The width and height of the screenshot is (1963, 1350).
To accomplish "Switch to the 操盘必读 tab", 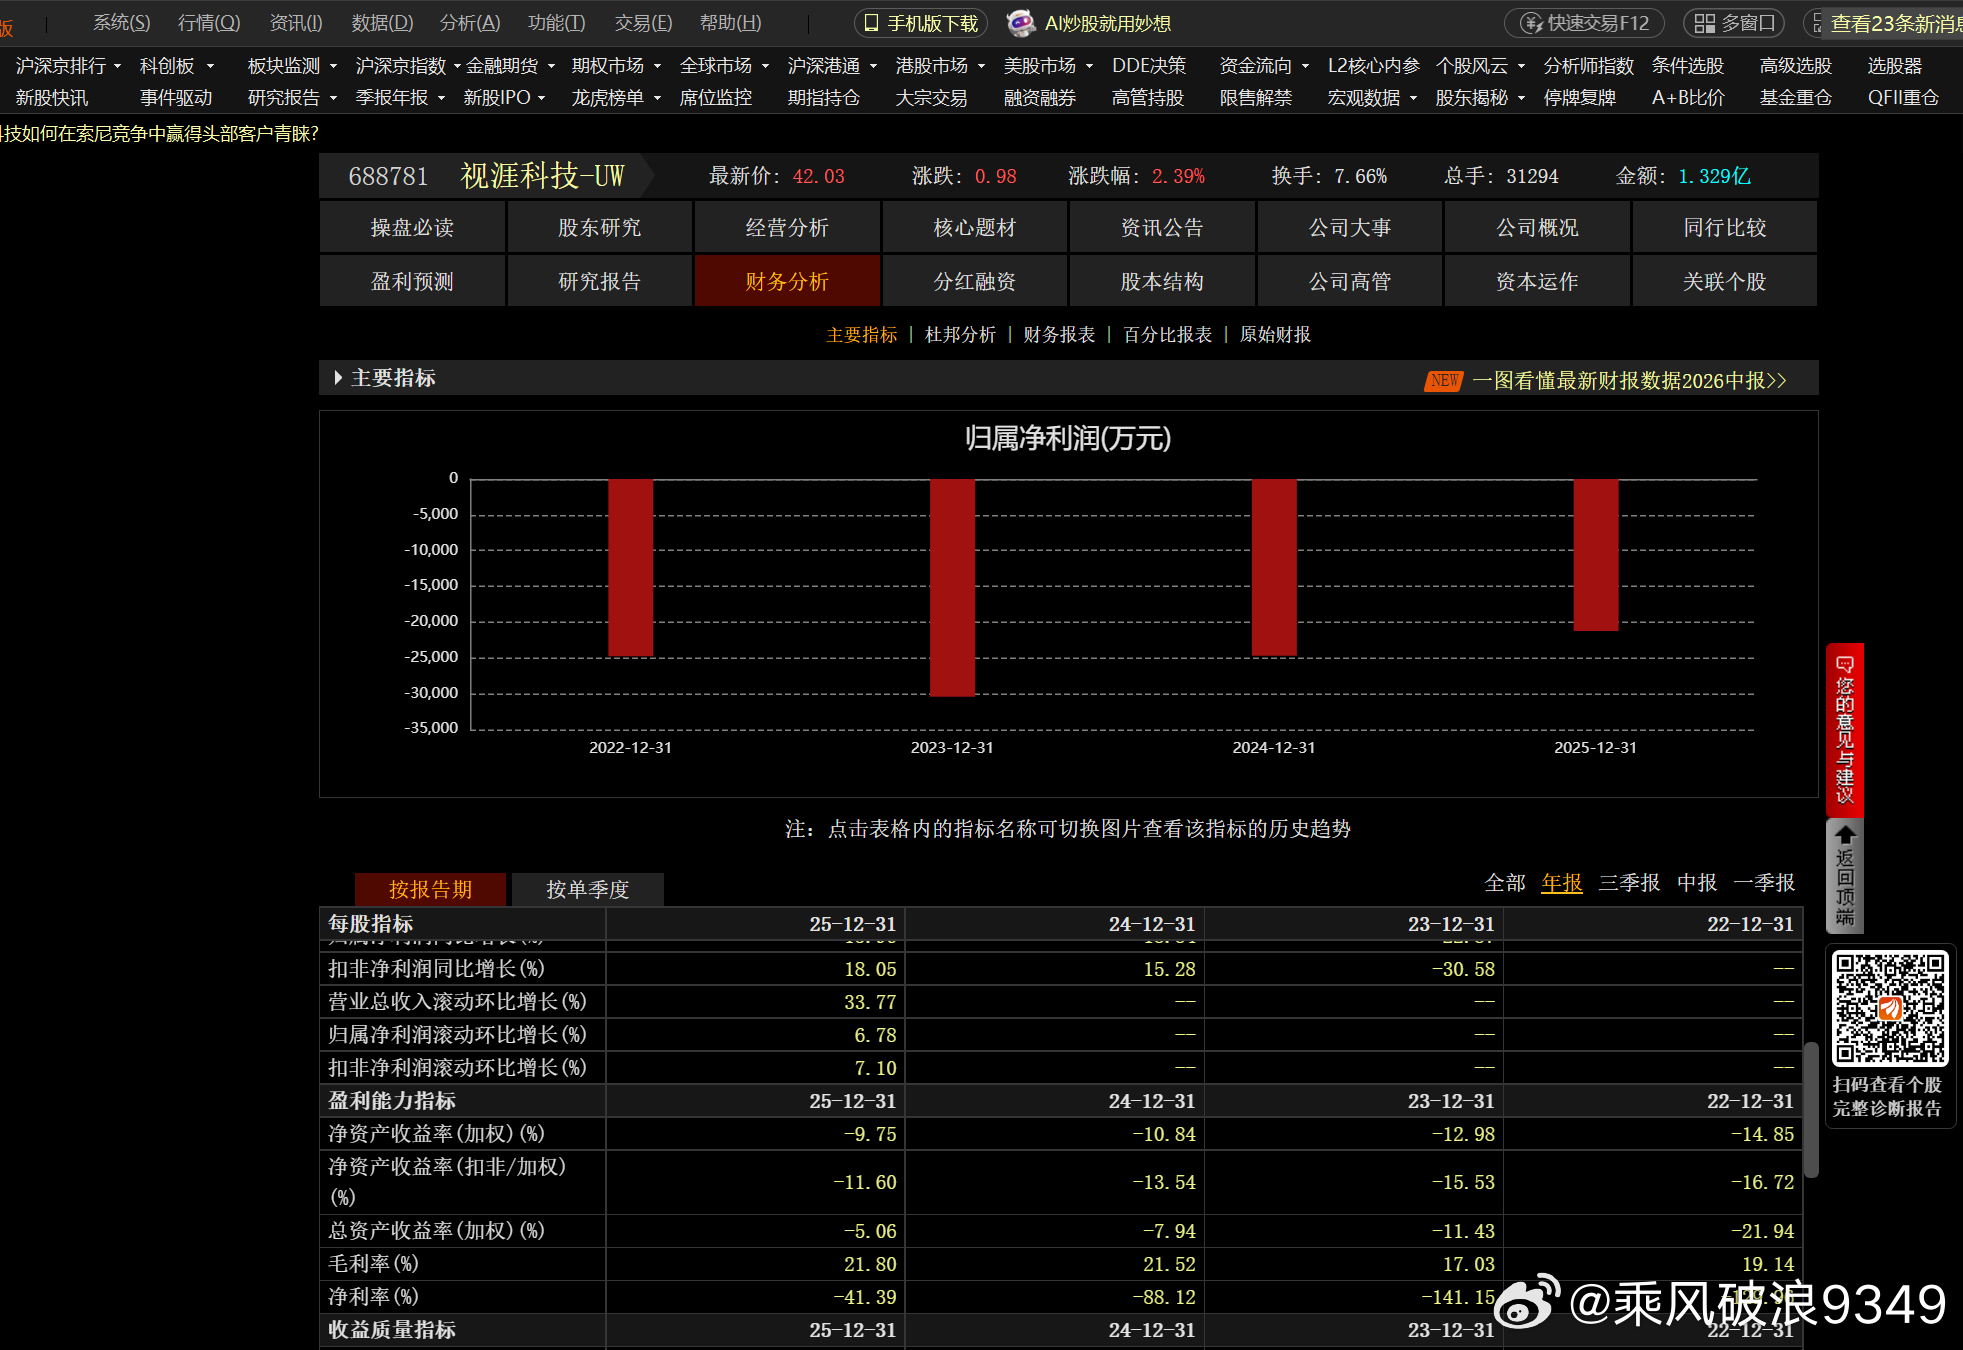I will click(412, 227).
